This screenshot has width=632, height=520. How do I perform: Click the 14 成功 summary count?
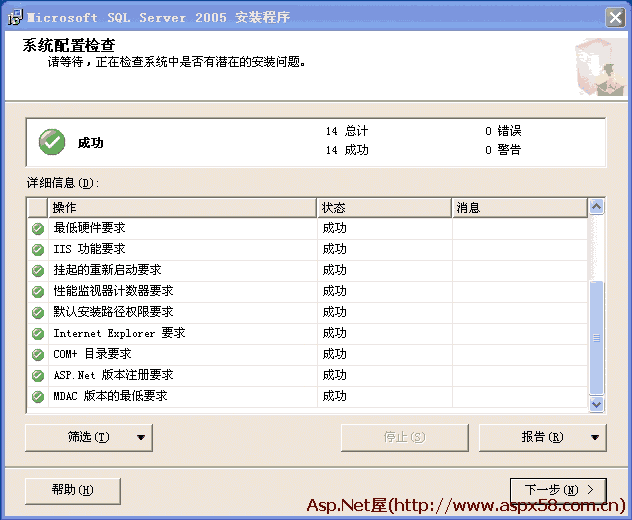click(347, 150)
